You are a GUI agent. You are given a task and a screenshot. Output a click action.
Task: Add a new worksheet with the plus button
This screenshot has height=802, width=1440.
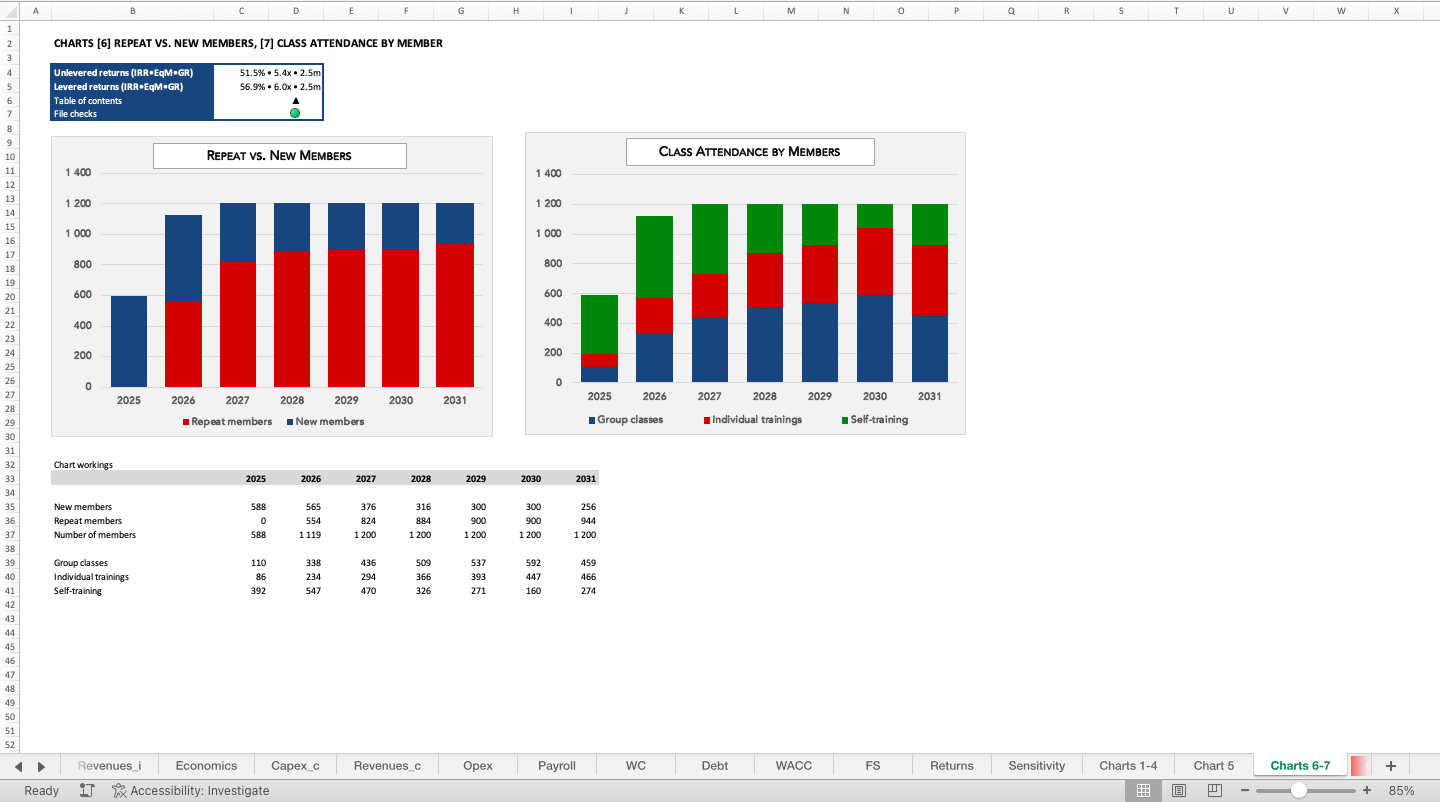[x=1390, y=765]
